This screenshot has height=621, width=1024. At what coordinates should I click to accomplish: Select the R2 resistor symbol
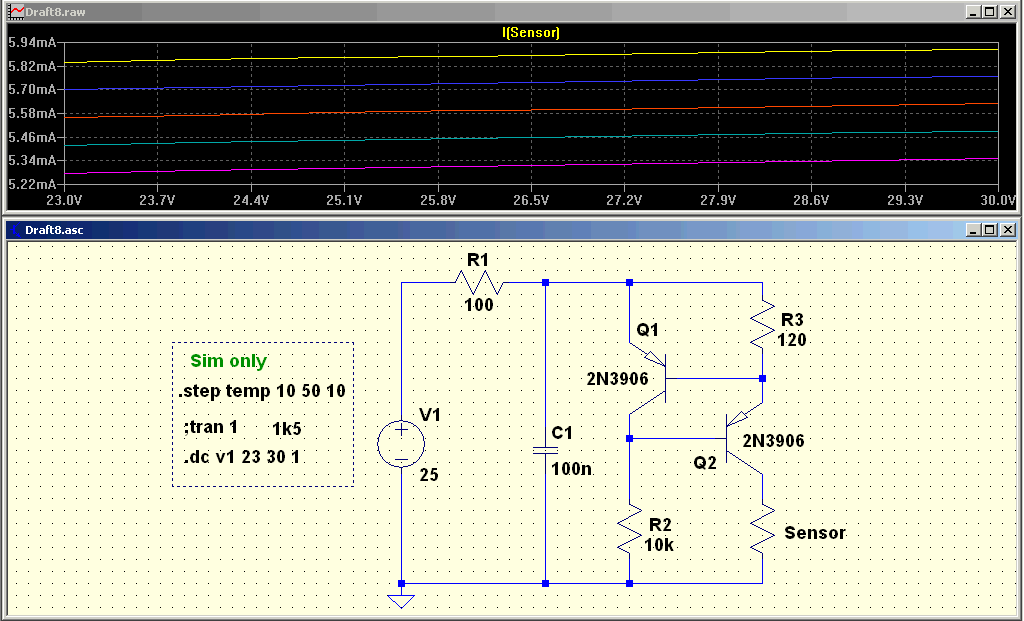[630, 530]
